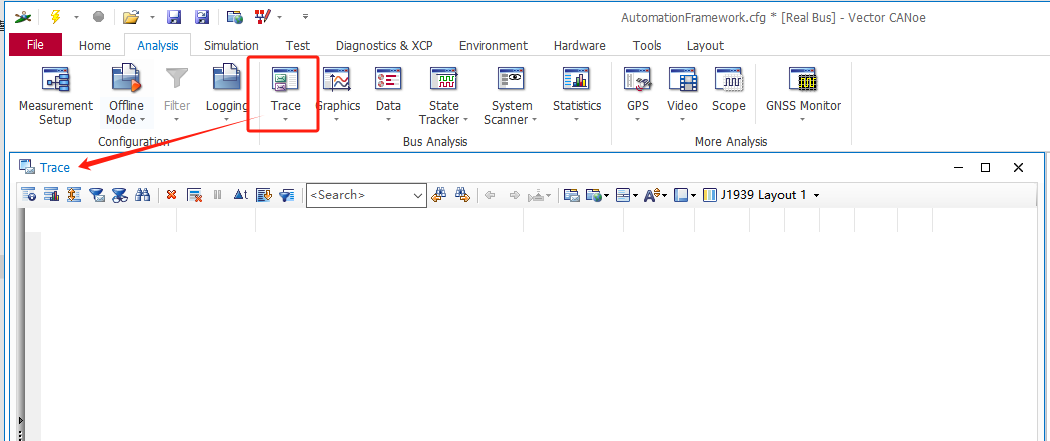Save configuration with the first floppy disk icon

tap(173, 17)
